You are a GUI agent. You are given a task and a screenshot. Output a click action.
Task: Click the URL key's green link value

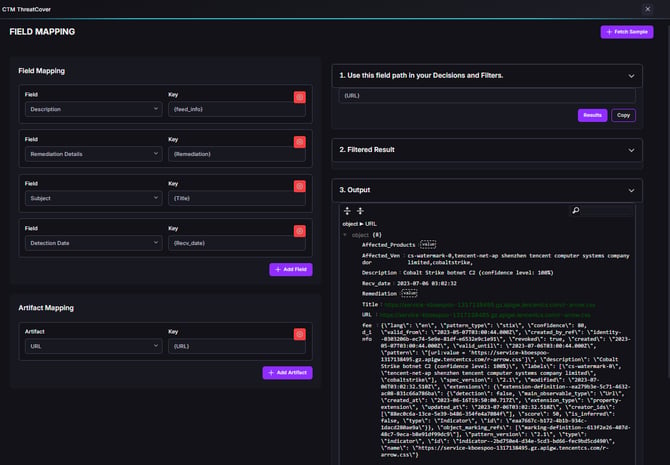[x=485, y=315]
